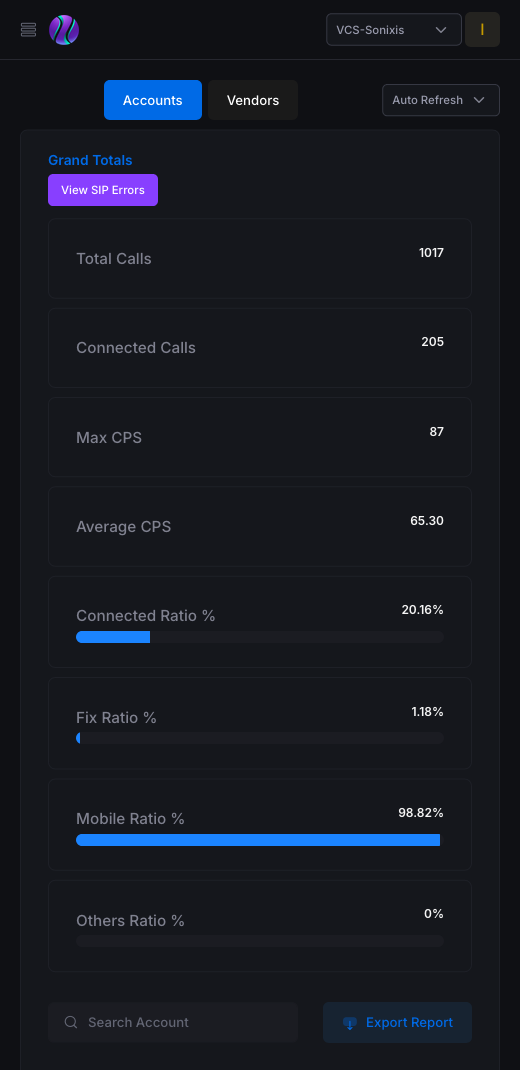
Task: Click the Grand Totals heading
Action: pyautogui.click(x=90, y=160)
